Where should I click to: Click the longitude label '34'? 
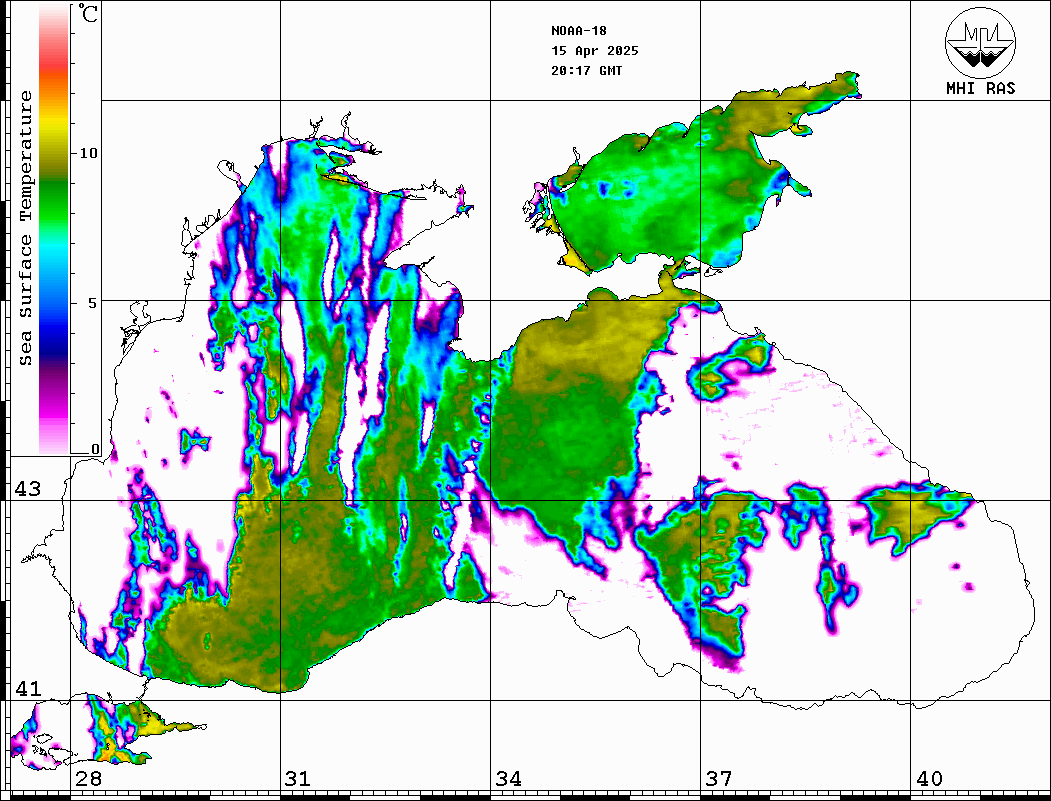coord(508,779)
